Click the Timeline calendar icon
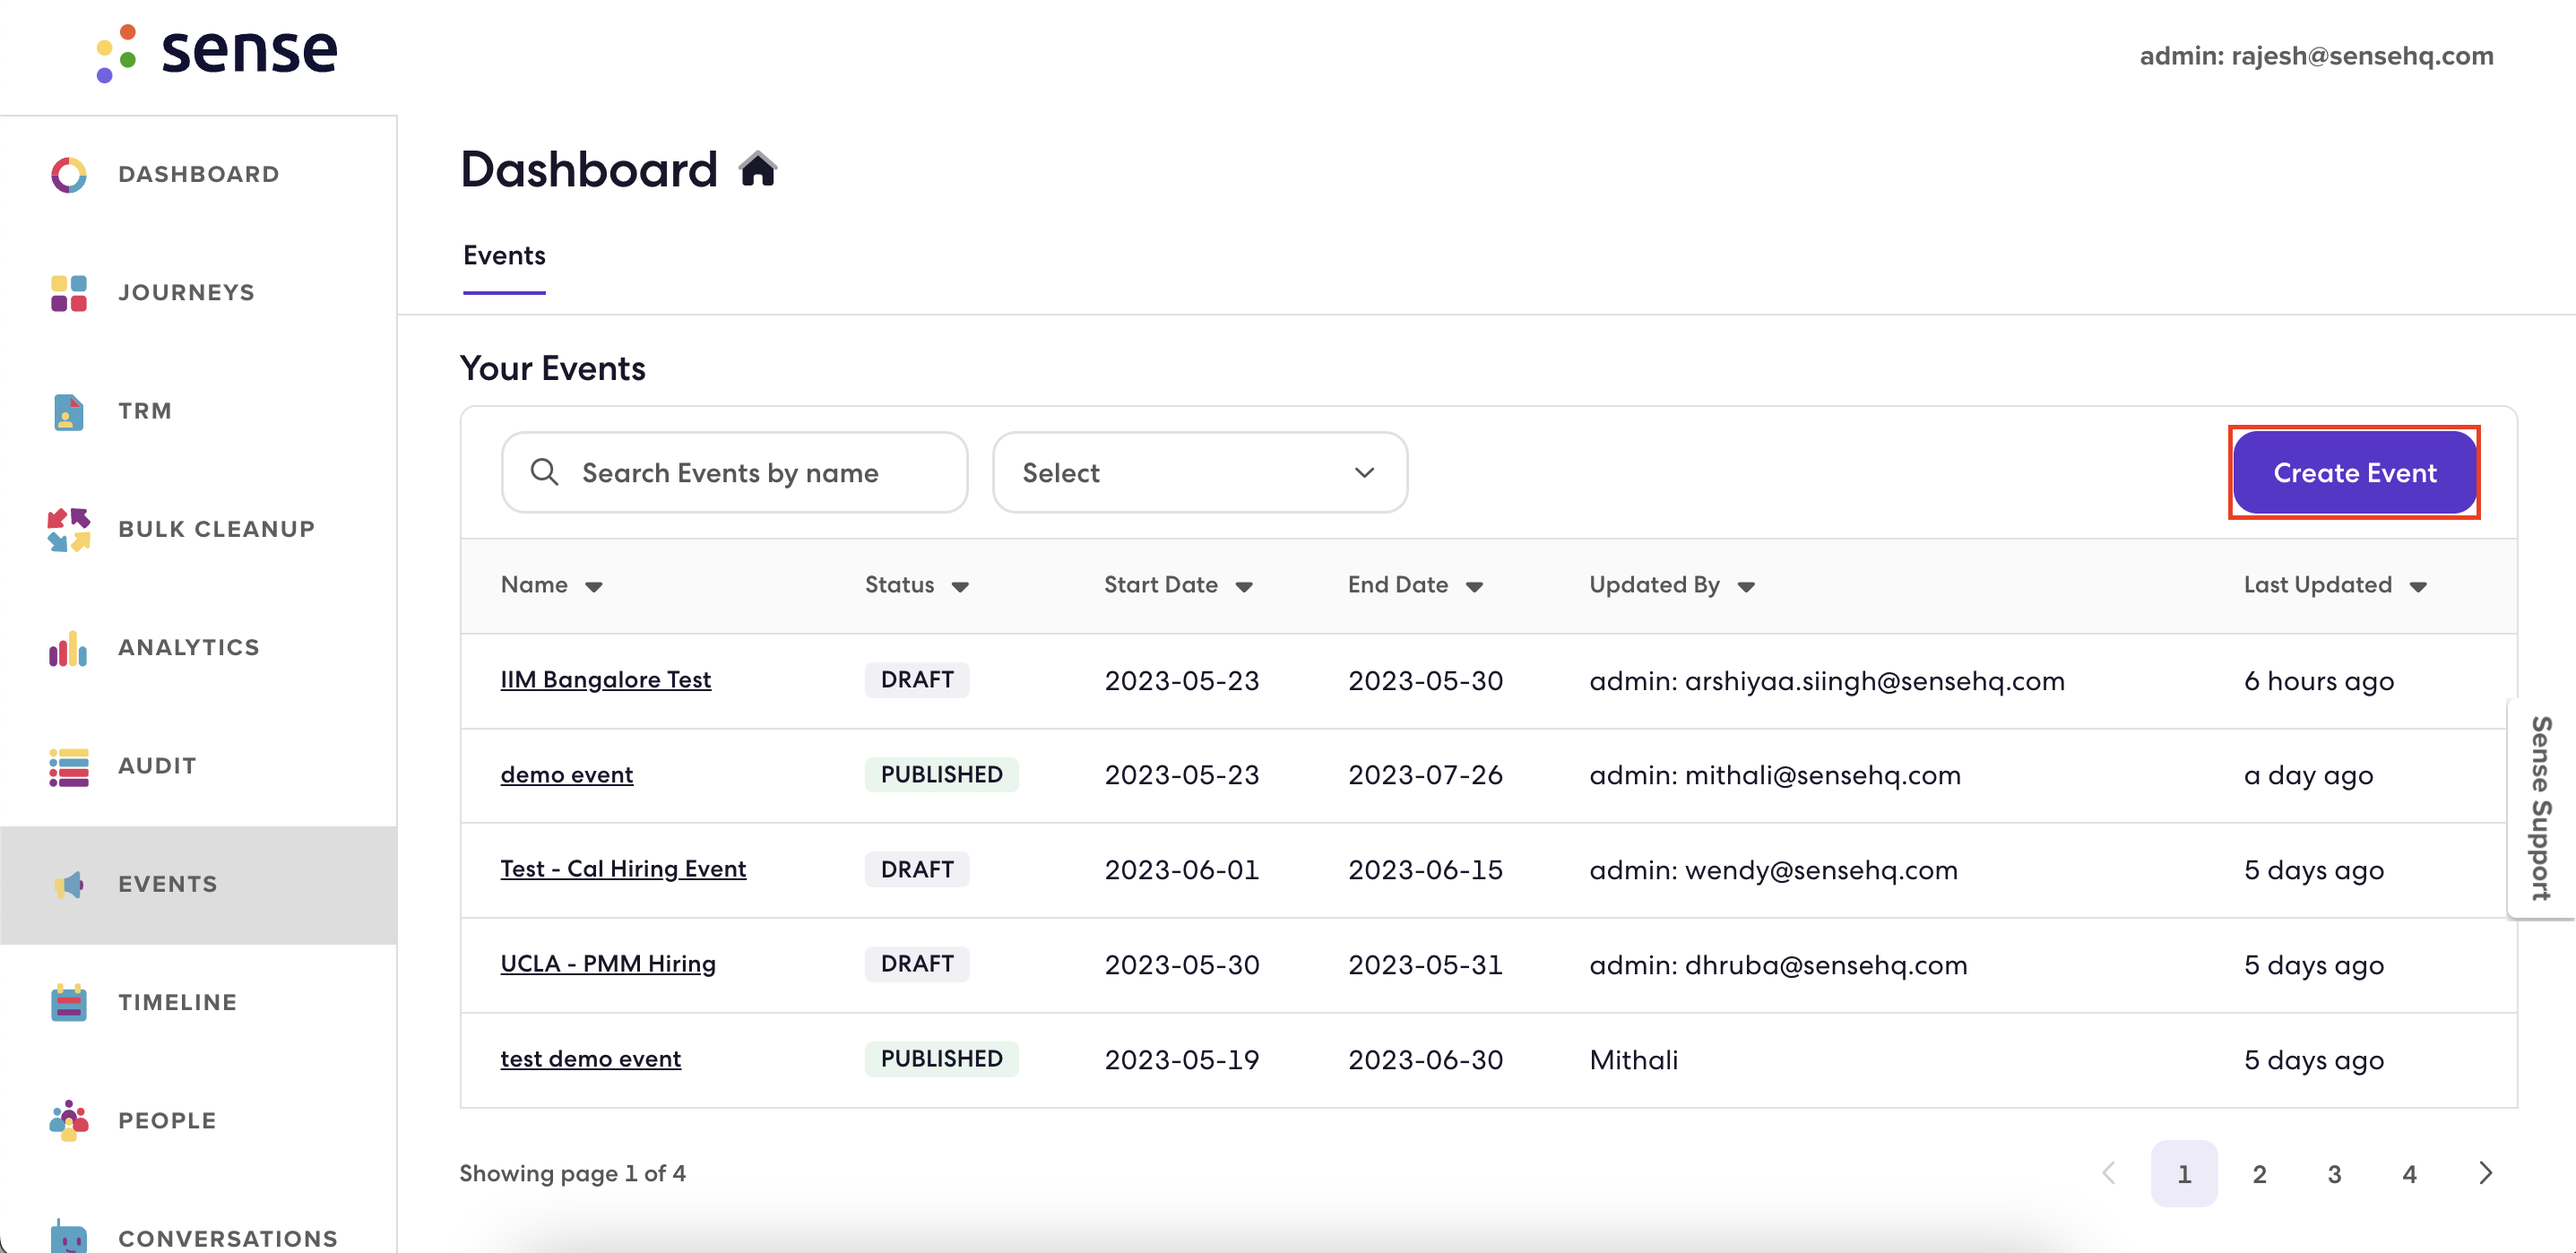This screenshot has height=1253, width=2576. coord(69,1002)
